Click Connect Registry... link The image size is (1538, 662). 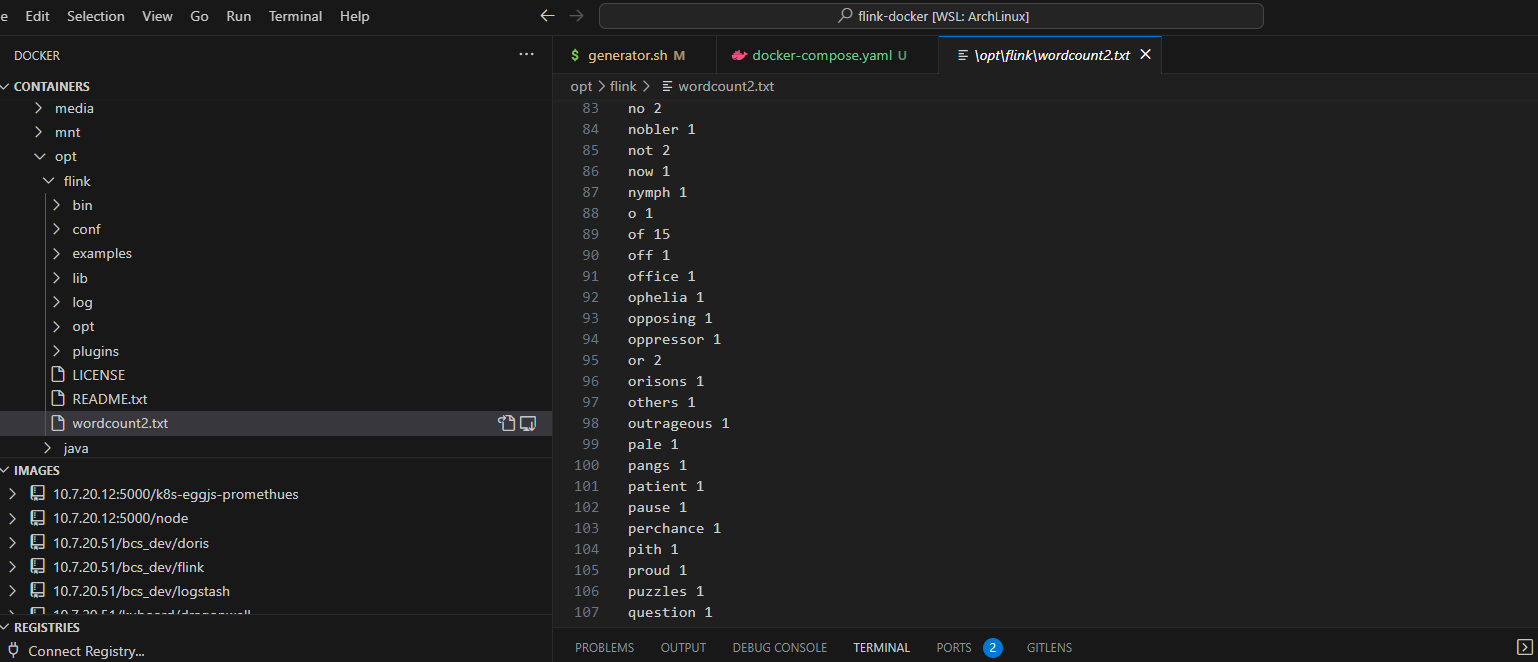tap(86, 651)
